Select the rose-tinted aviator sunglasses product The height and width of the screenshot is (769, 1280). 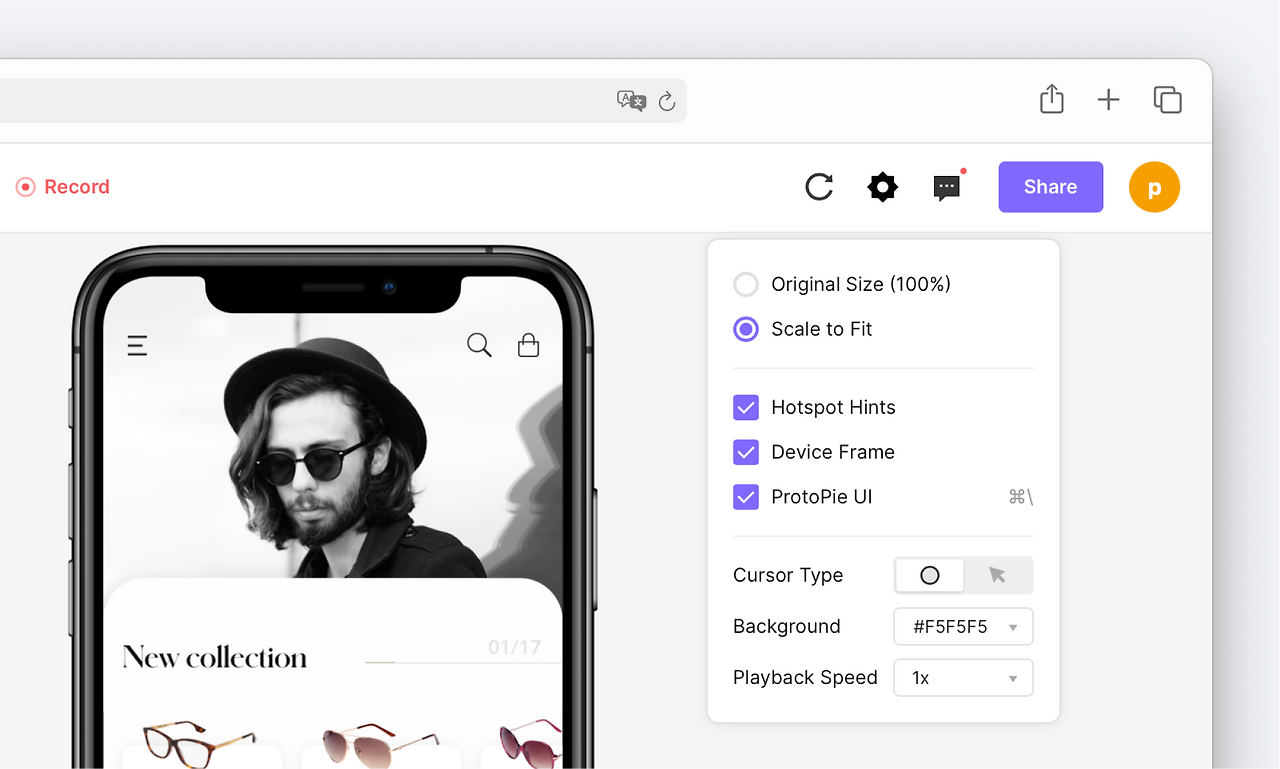[380, 744]
